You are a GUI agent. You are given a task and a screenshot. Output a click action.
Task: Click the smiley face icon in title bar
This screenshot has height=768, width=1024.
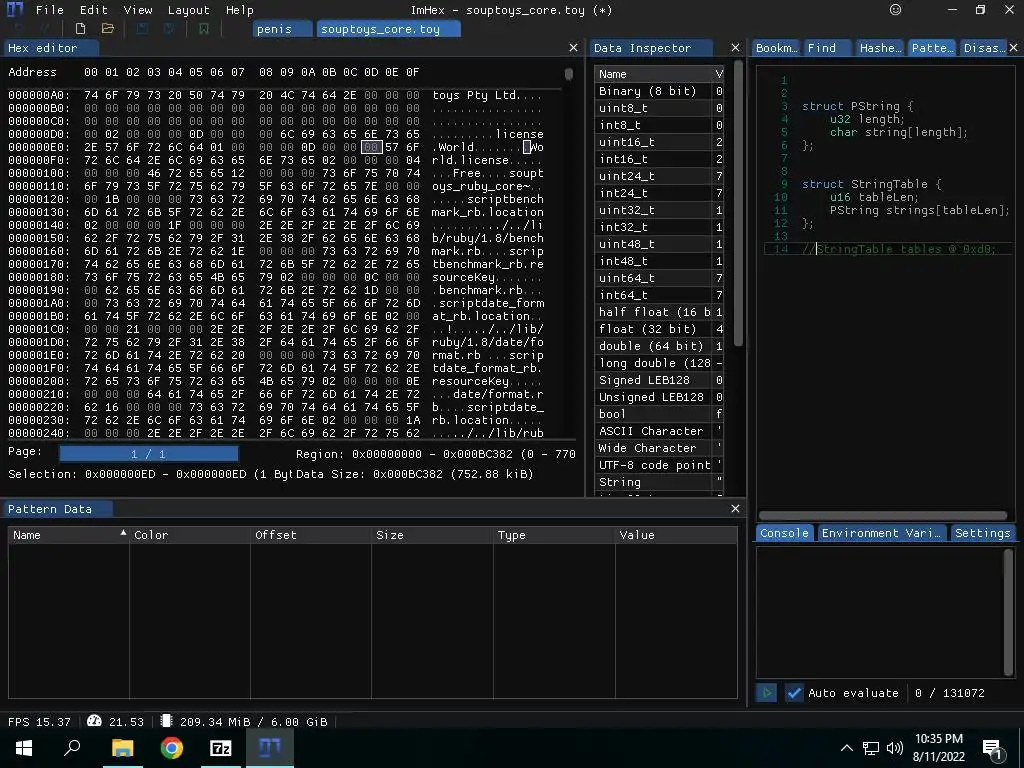pos(895,10)
